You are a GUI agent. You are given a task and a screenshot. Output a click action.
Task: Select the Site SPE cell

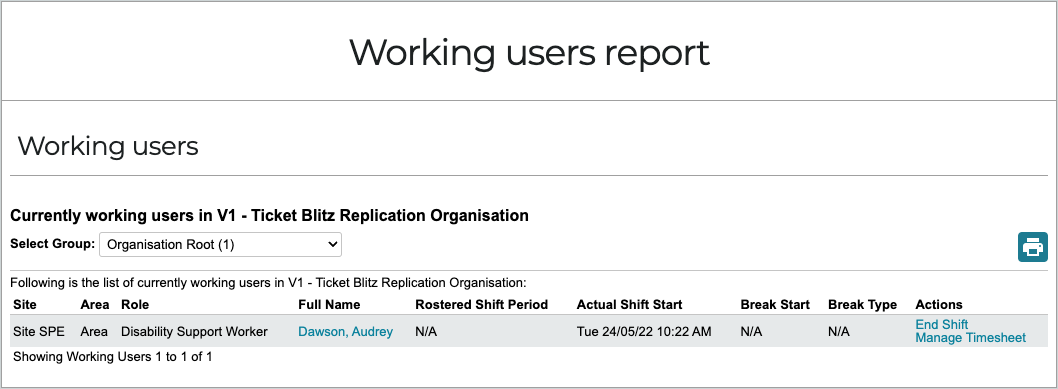(38, 332)
